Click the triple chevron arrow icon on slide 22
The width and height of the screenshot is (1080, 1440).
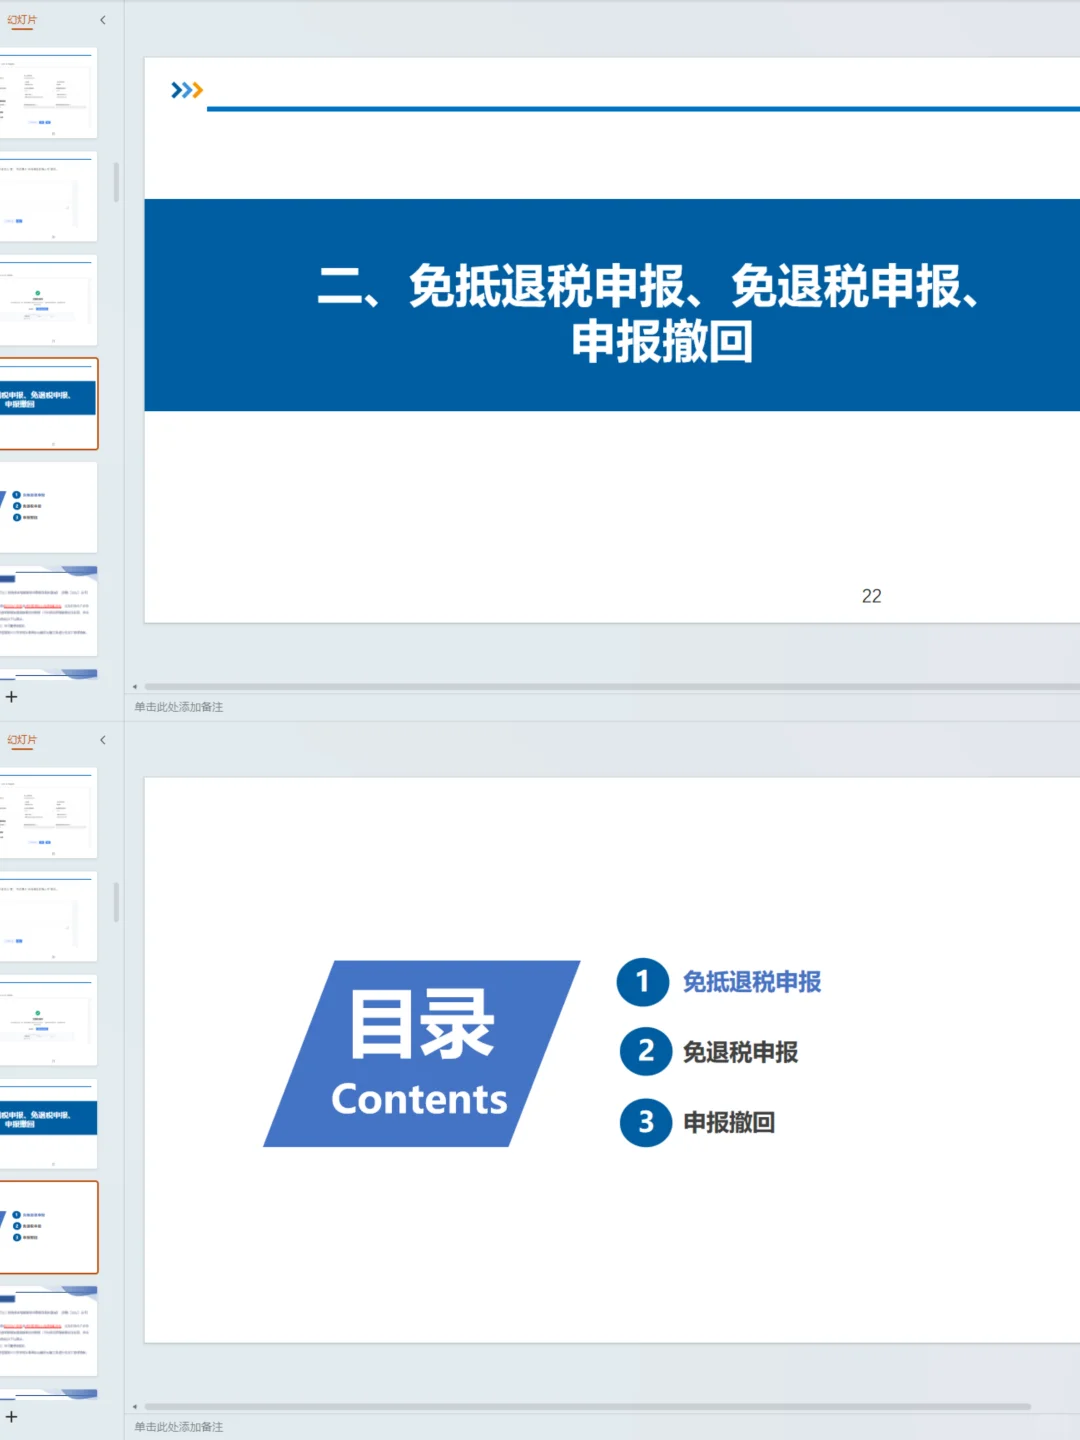(184, 91)
